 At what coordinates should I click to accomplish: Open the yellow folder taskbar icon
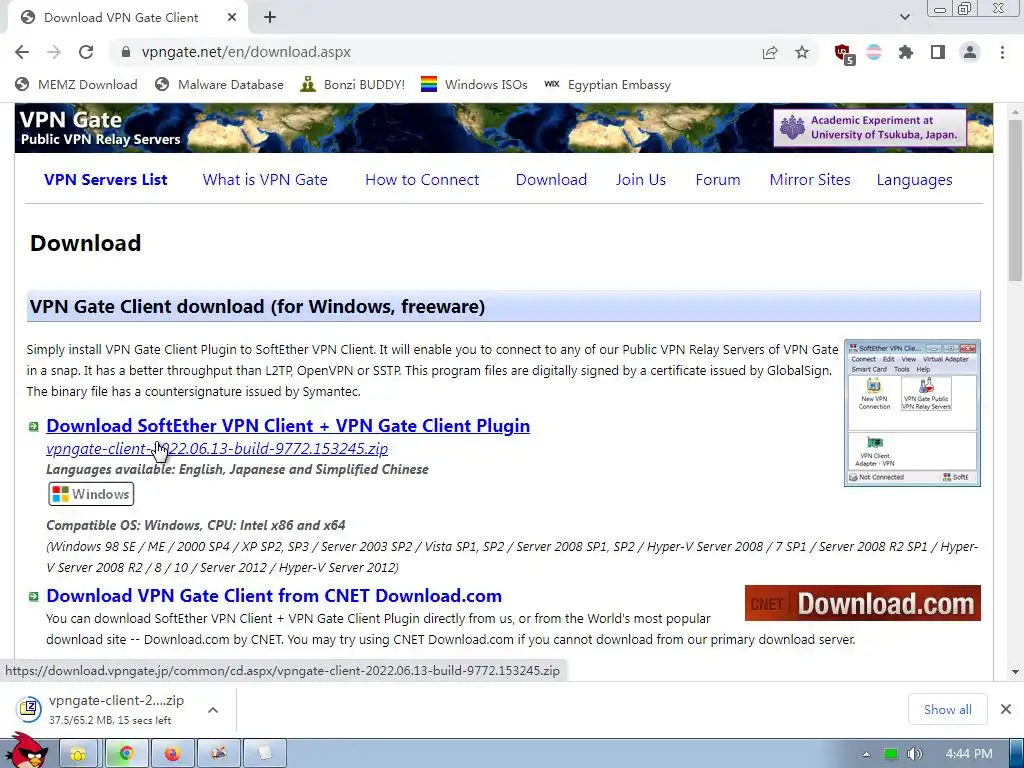pos(78,754)
